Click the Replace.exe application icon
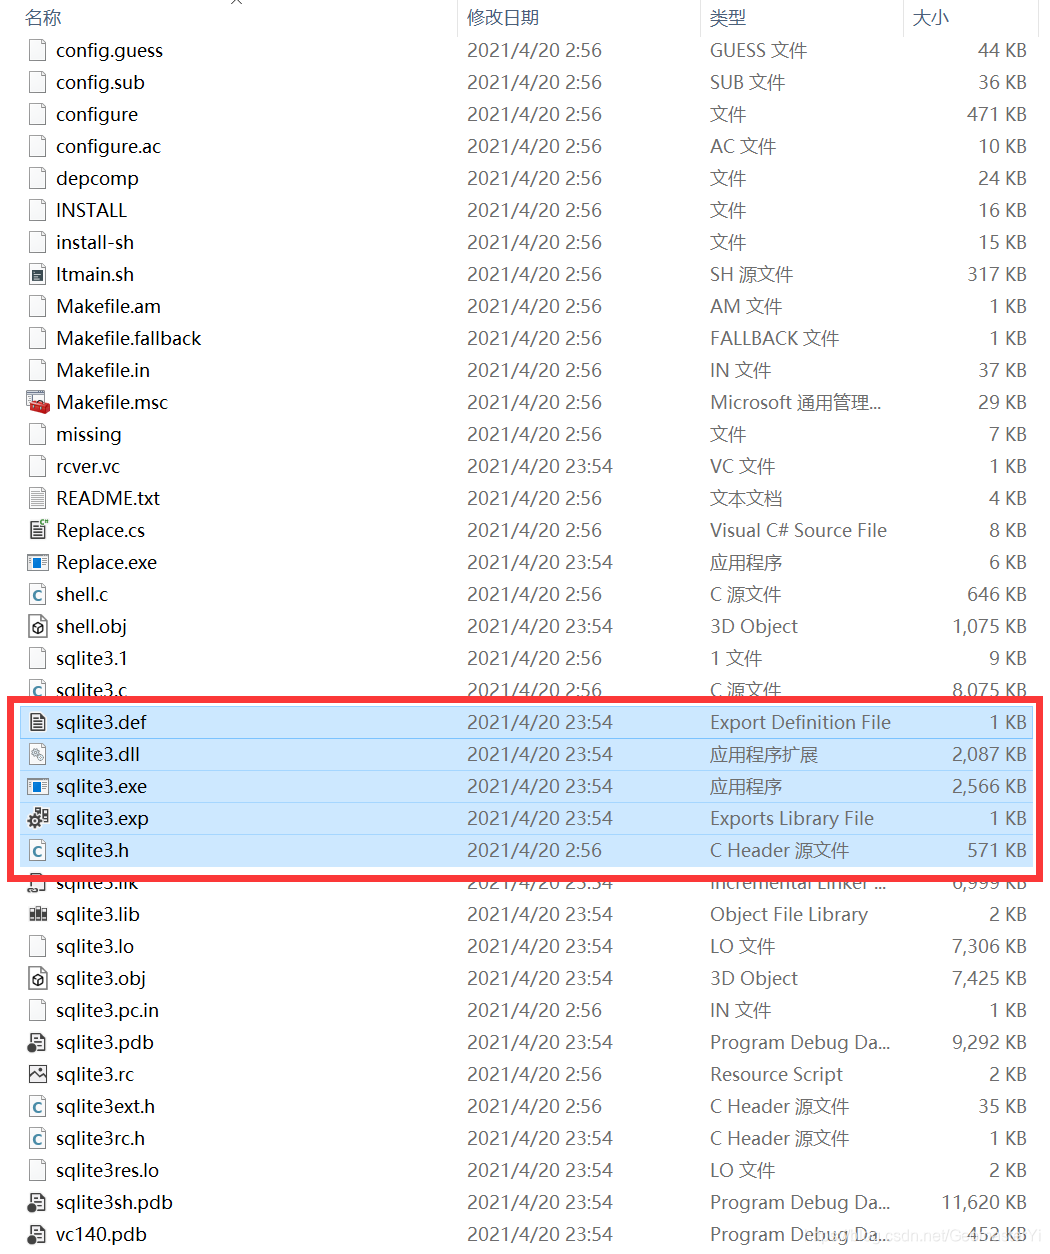The width and height of the screenshot is (1050, 1254). 38,562
